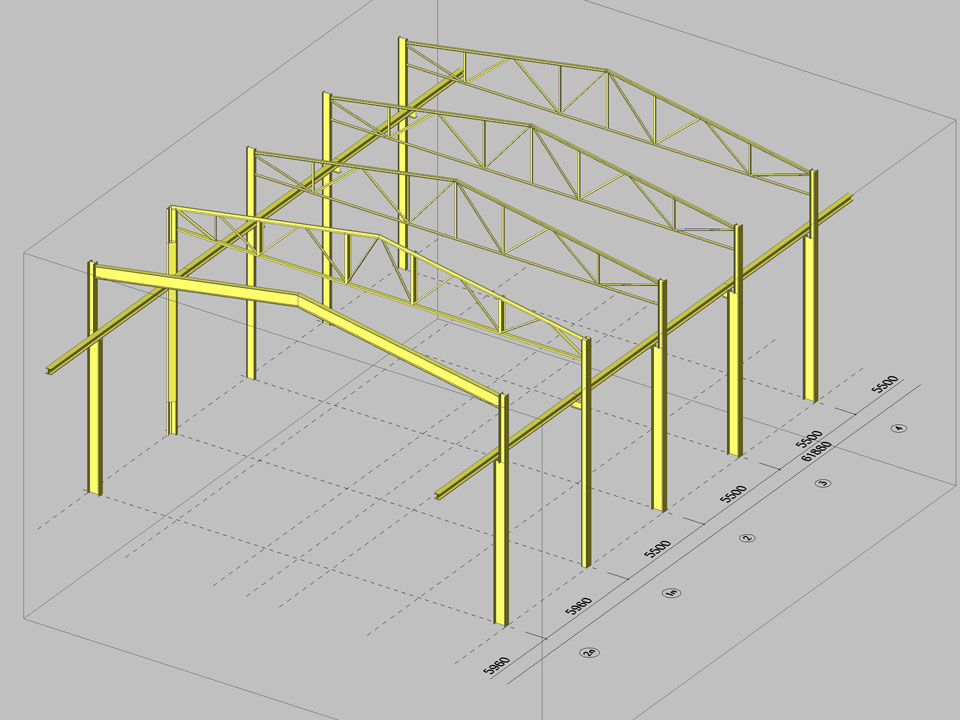Select the second frame's truss apex

(x=376, y=236)
